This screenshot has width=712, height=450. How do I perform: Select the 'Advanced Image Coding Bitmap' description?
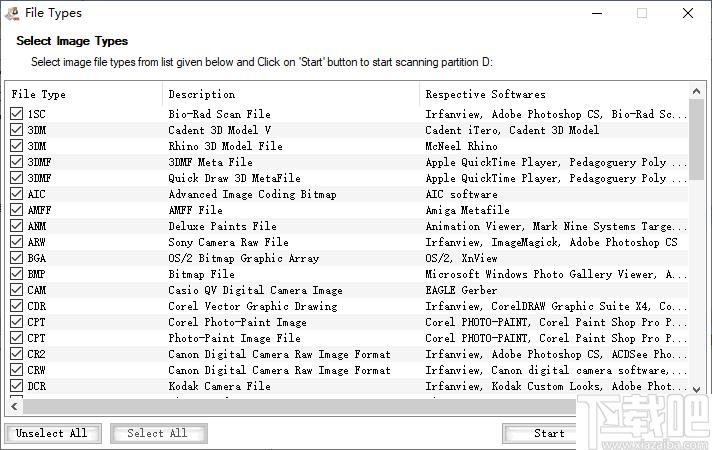(252, 194)
